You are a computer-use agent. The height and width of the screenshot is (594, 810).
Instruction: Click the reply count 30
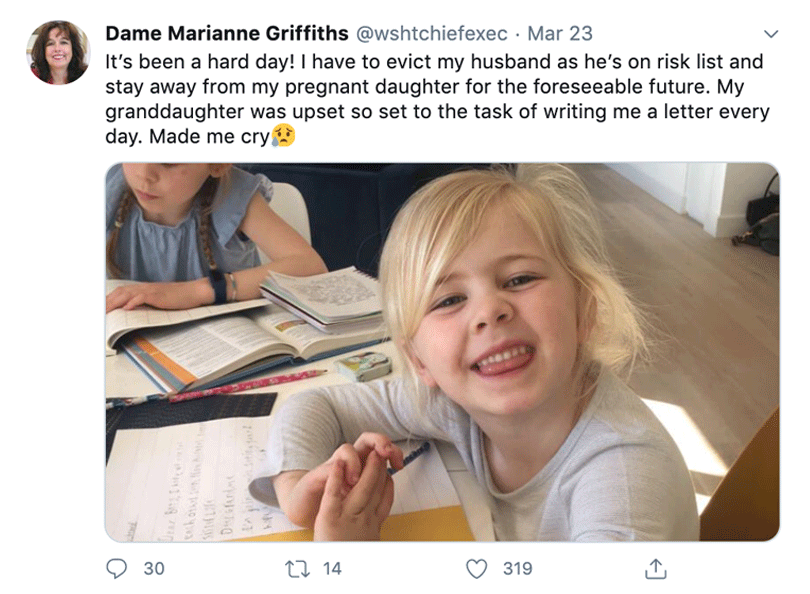tap(154, 568)
